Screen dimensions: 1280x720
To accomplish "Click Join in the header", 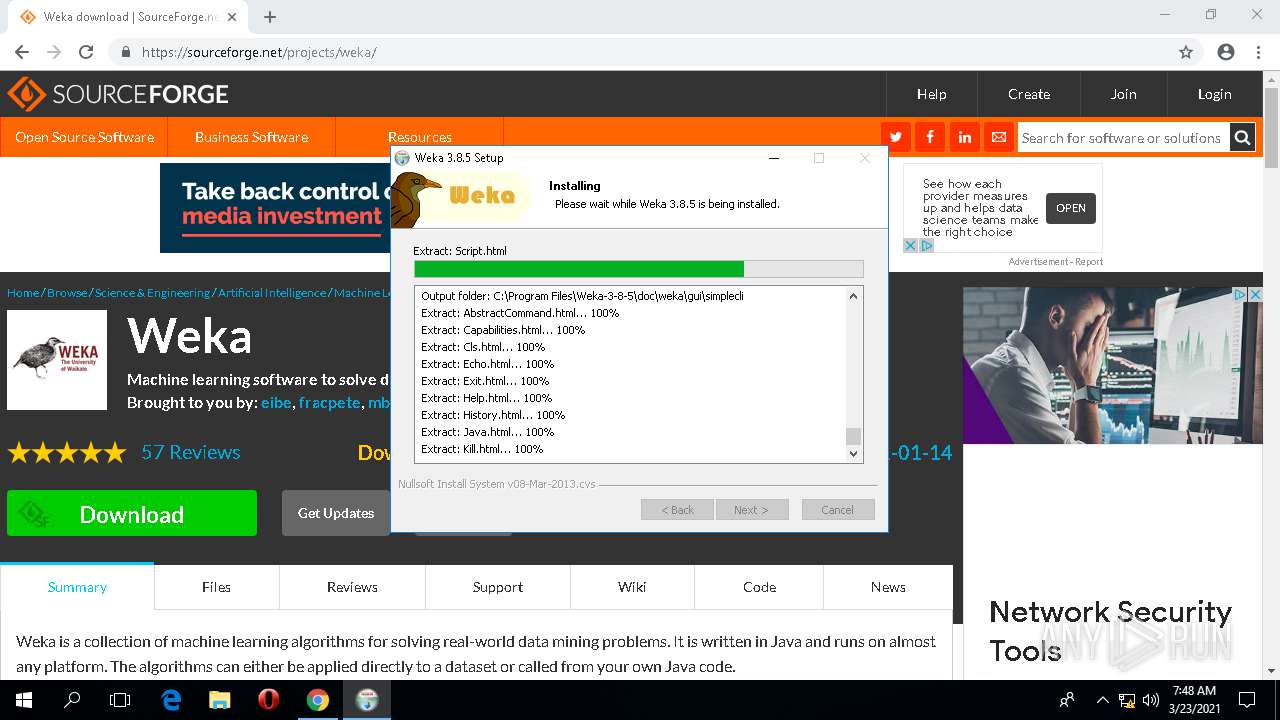I will pos(1123,94).
